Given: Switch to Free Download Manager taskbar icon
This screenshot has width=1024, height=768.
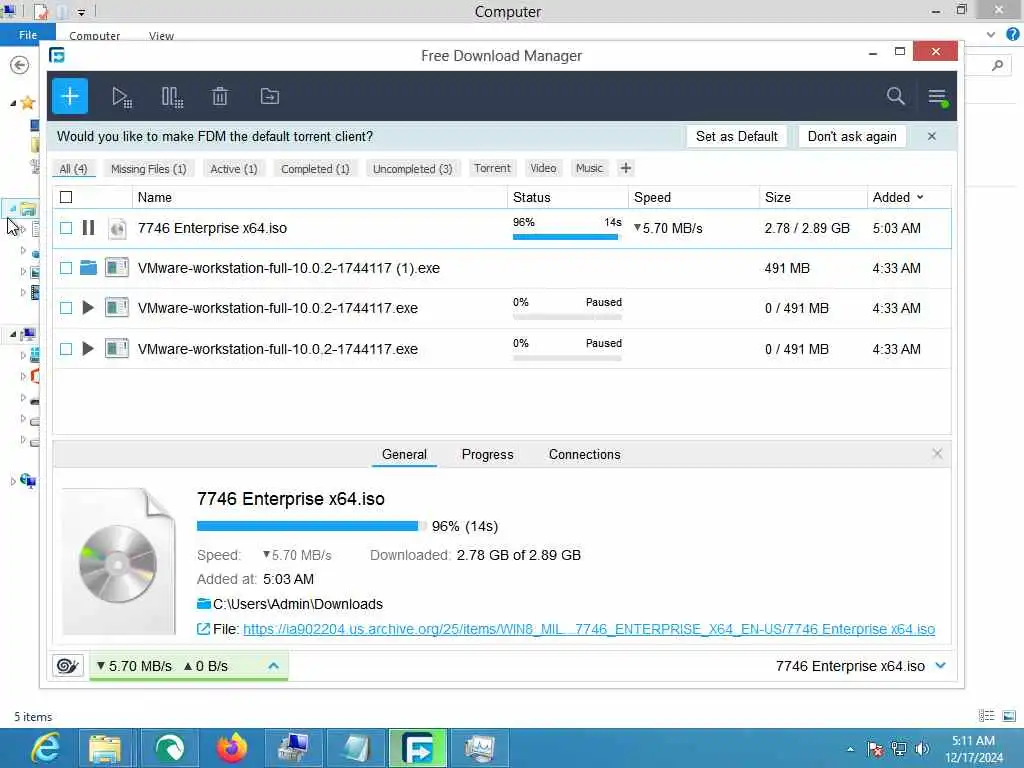Looking at the screenshot, I should click(x=418, y=748).
